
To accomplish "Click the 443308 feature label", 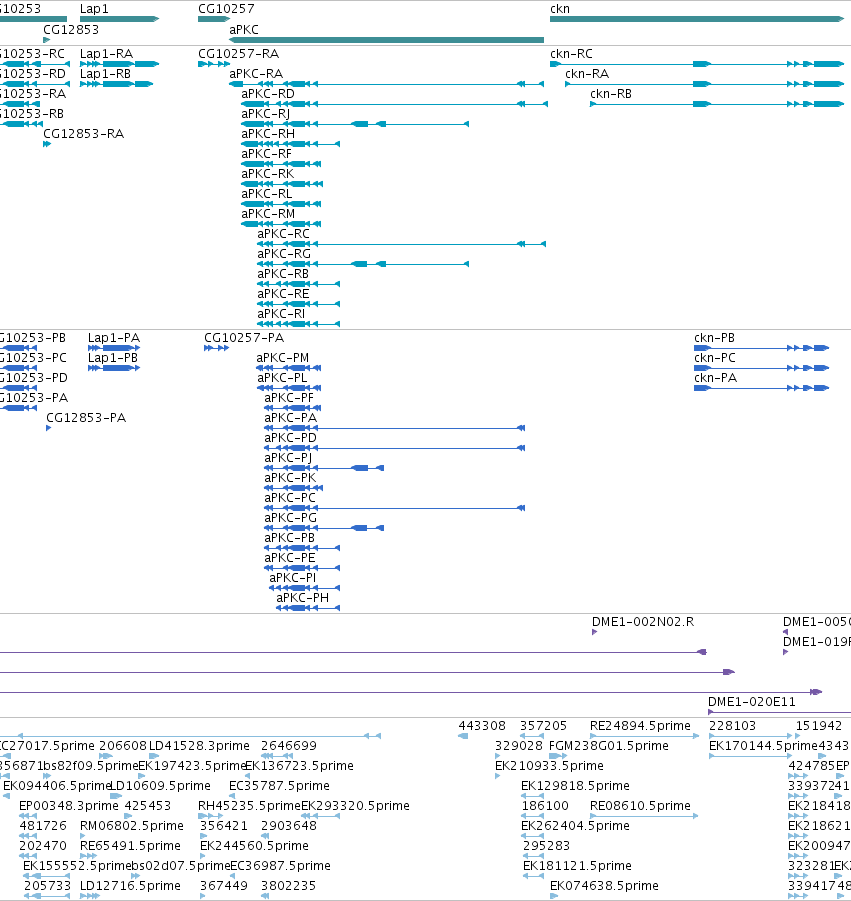I will (x=482, y=726).
